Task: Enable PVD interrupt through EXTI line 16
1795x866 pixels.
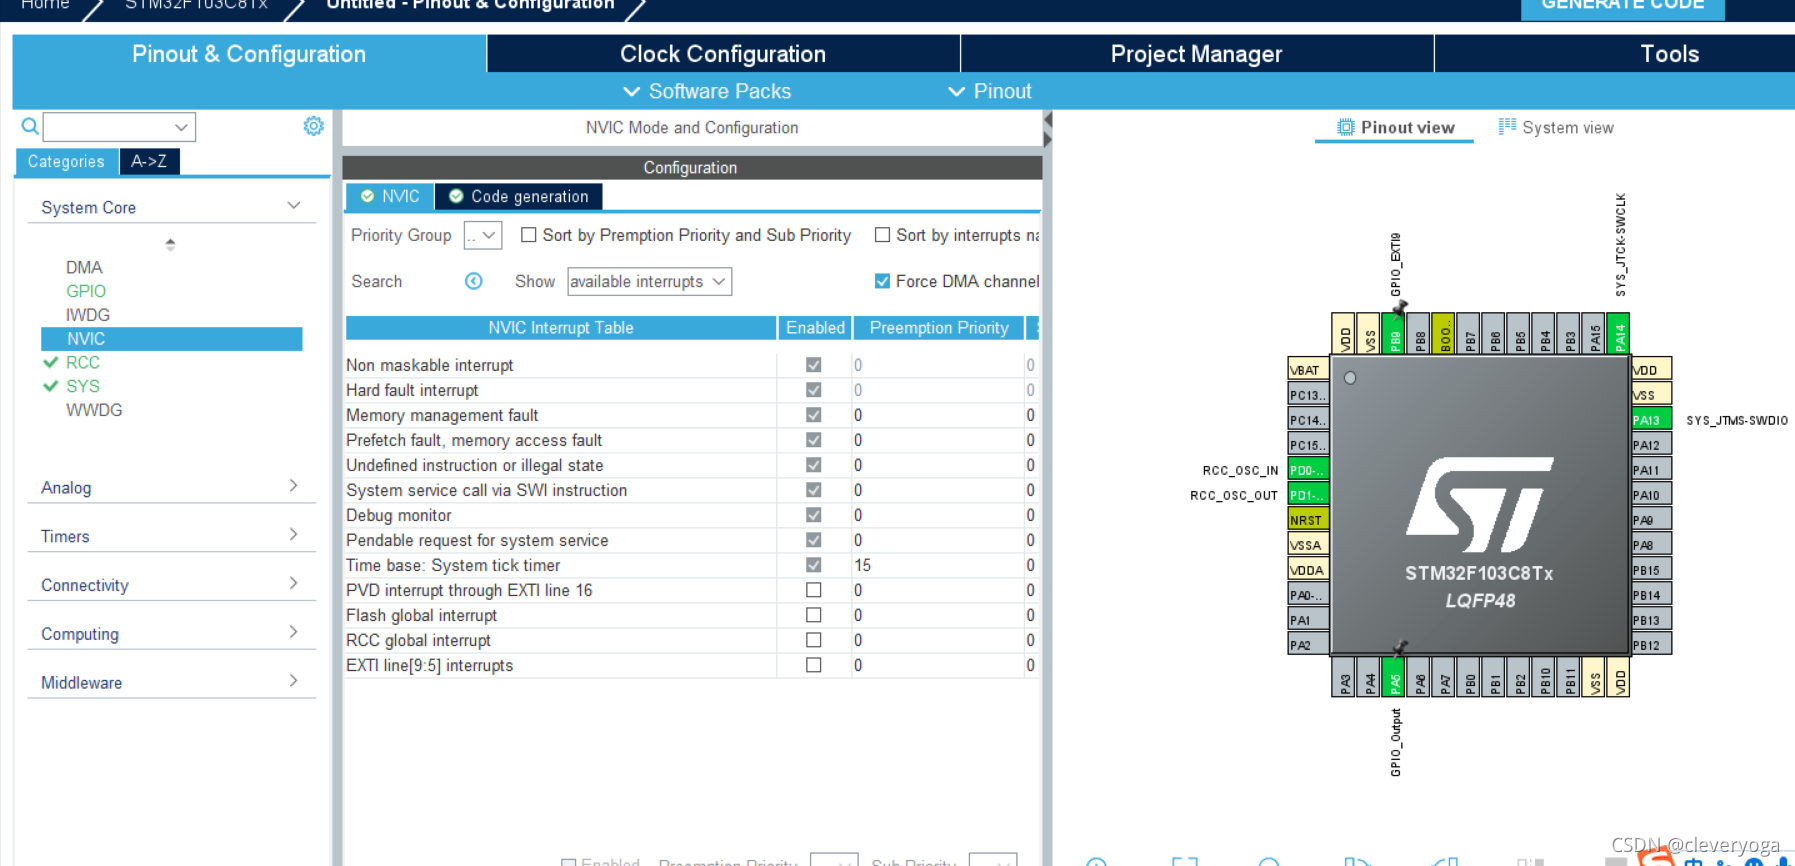Action: point(814,590)
